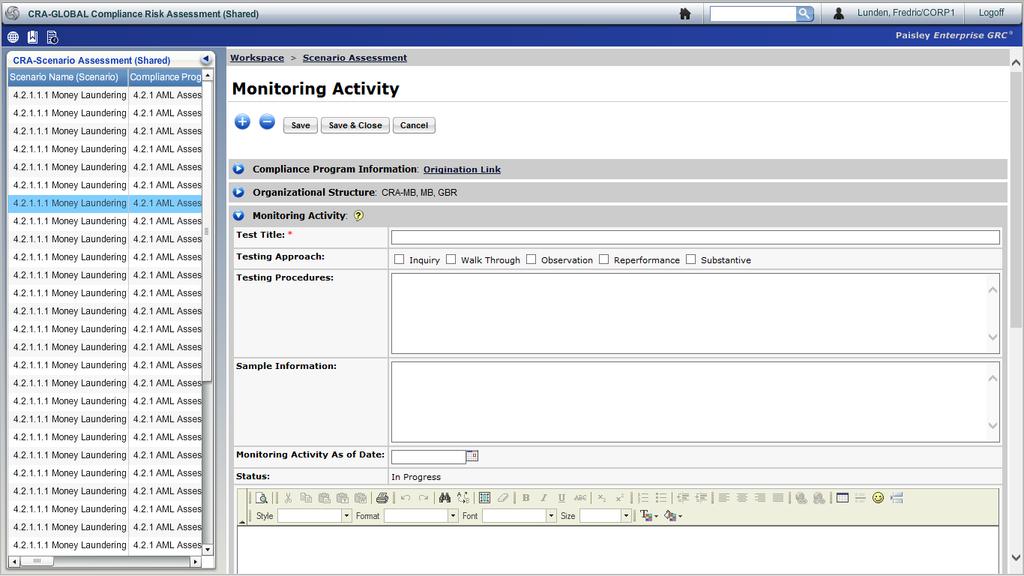Follow the Origination Link
Image resolution: width=1024 pixels, height=576 pixels.
pos(462,170)
